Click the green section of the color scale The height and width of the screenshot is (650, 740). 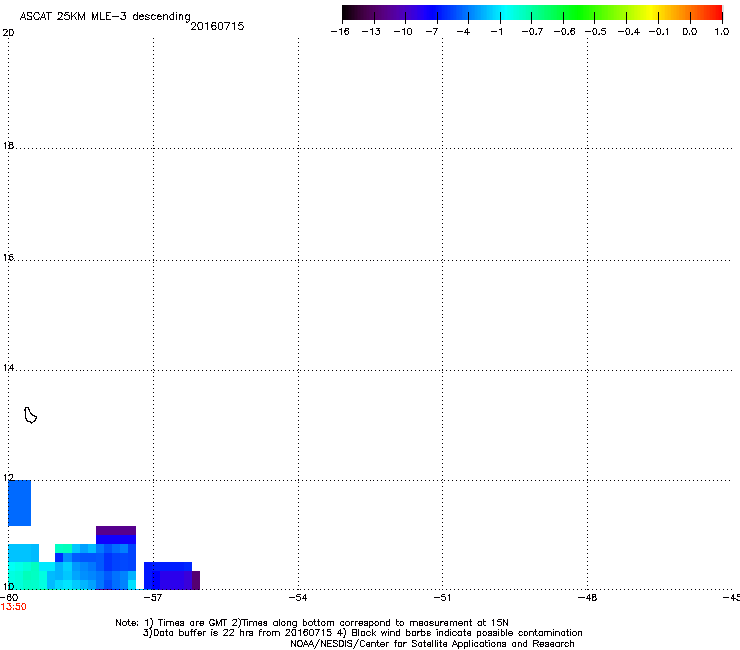pos(580,12)
